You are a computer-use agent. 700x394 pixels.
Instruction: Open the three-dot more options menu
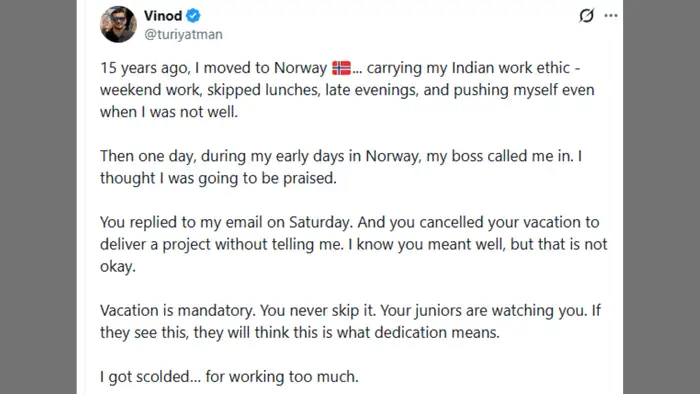[x=611, y=16]
